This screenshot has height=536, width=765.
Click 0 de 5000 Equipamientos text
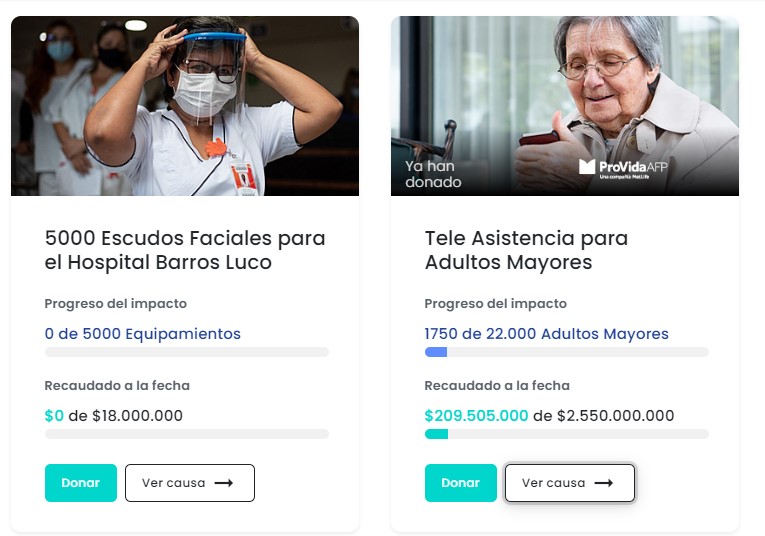tap(142, 334)
